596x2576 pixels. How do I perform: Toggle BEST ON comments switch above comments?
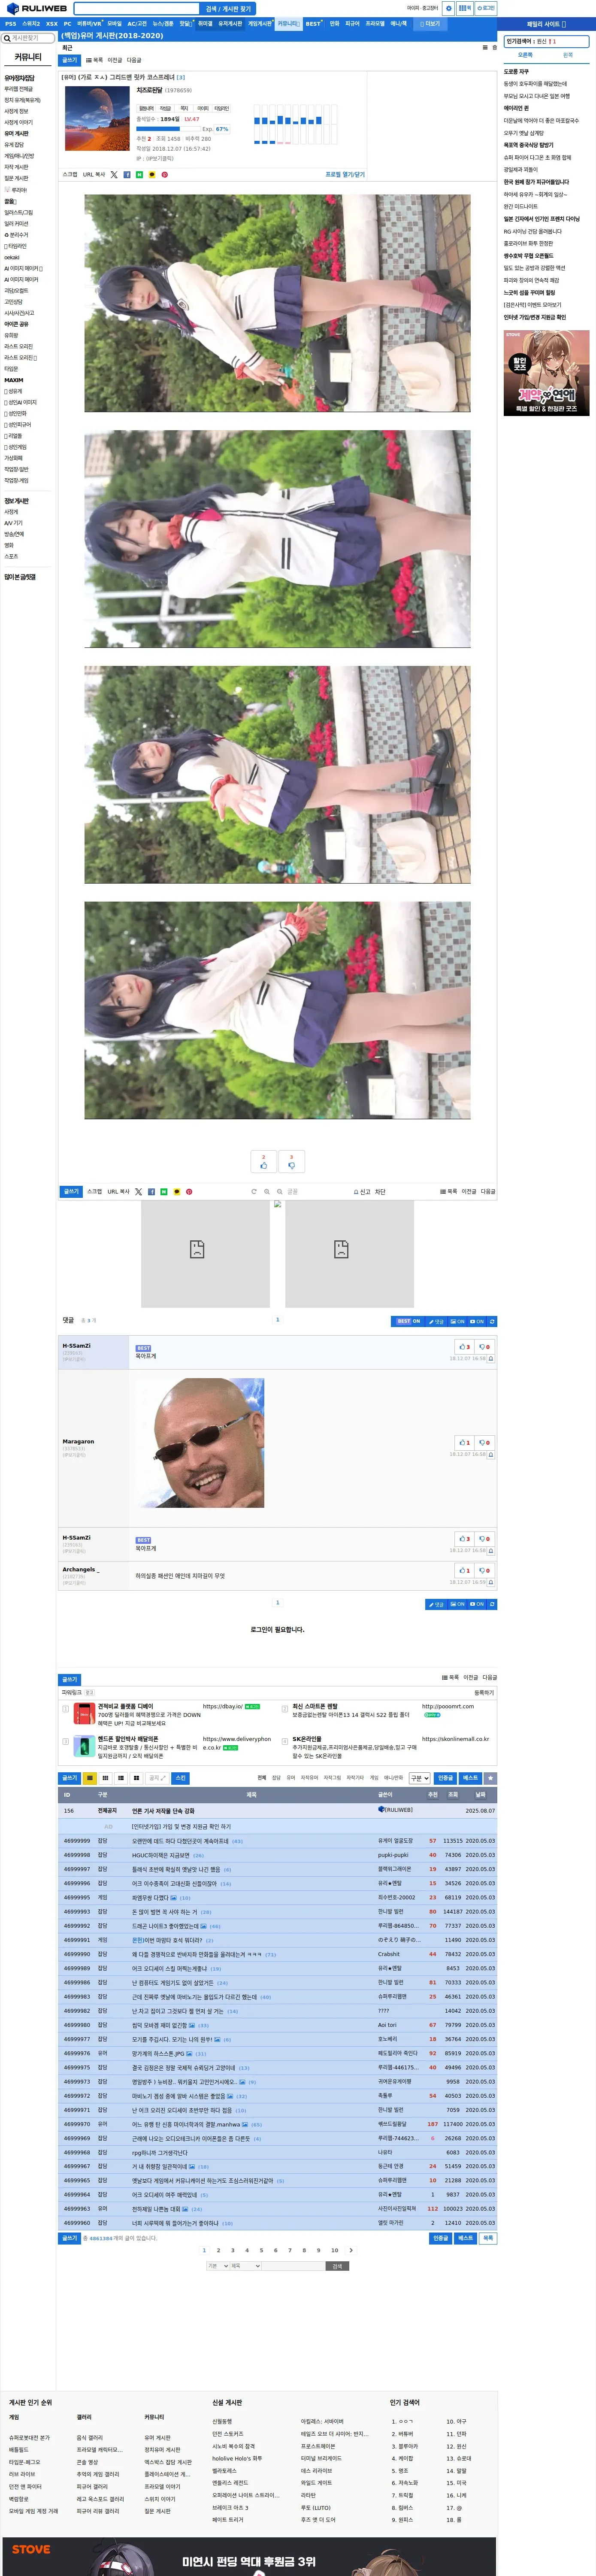407,1321
